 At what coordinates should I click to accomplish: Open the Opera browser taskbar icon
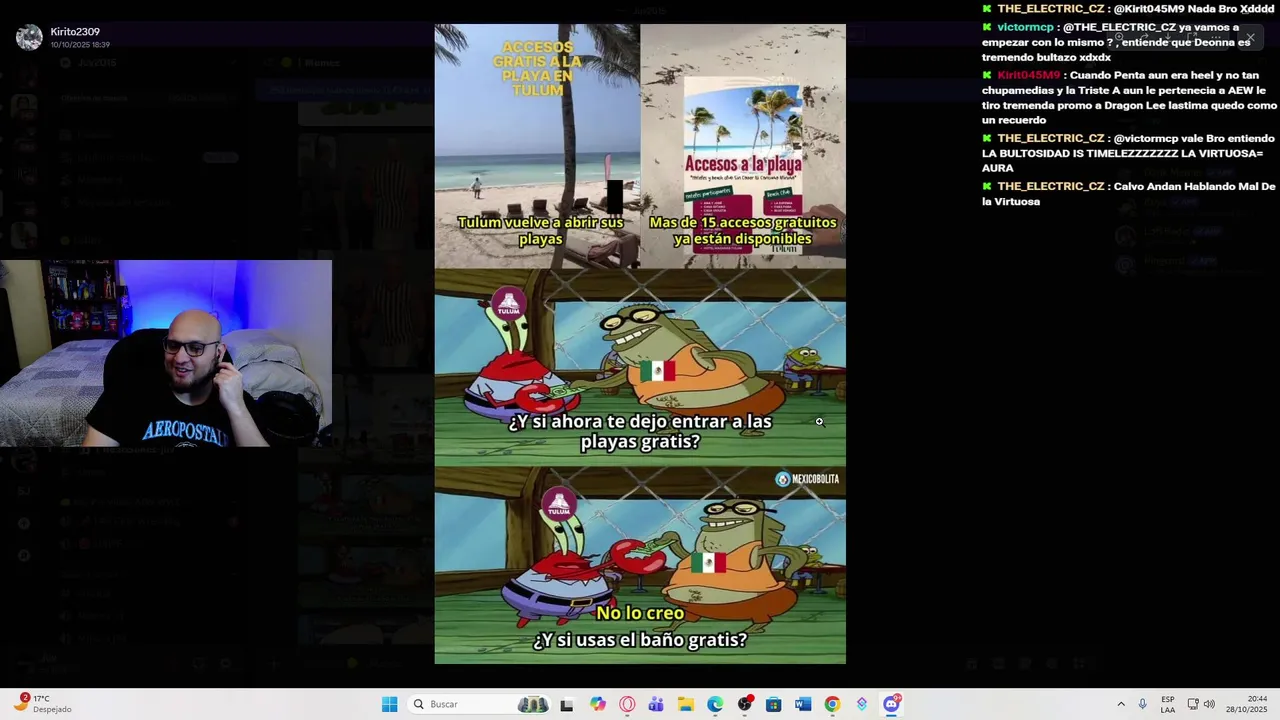(x=627, y=704)
